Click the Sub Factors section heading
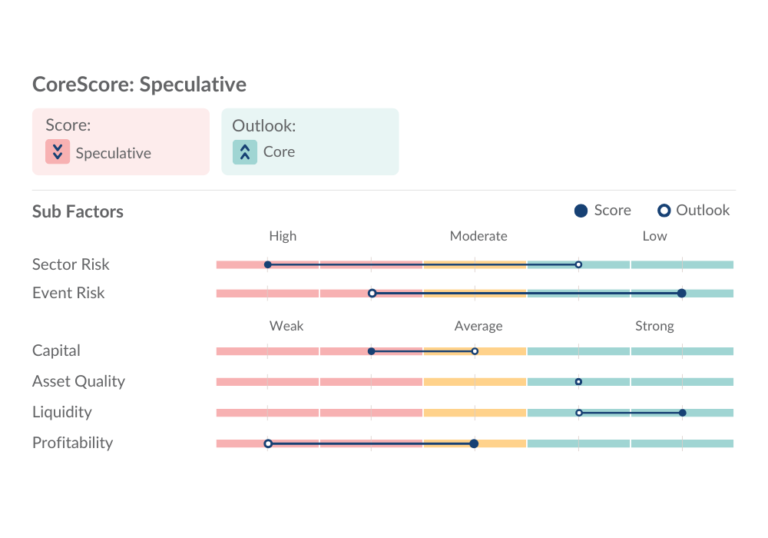This screenshot has height=538, width=768. [x=78, y=212]
